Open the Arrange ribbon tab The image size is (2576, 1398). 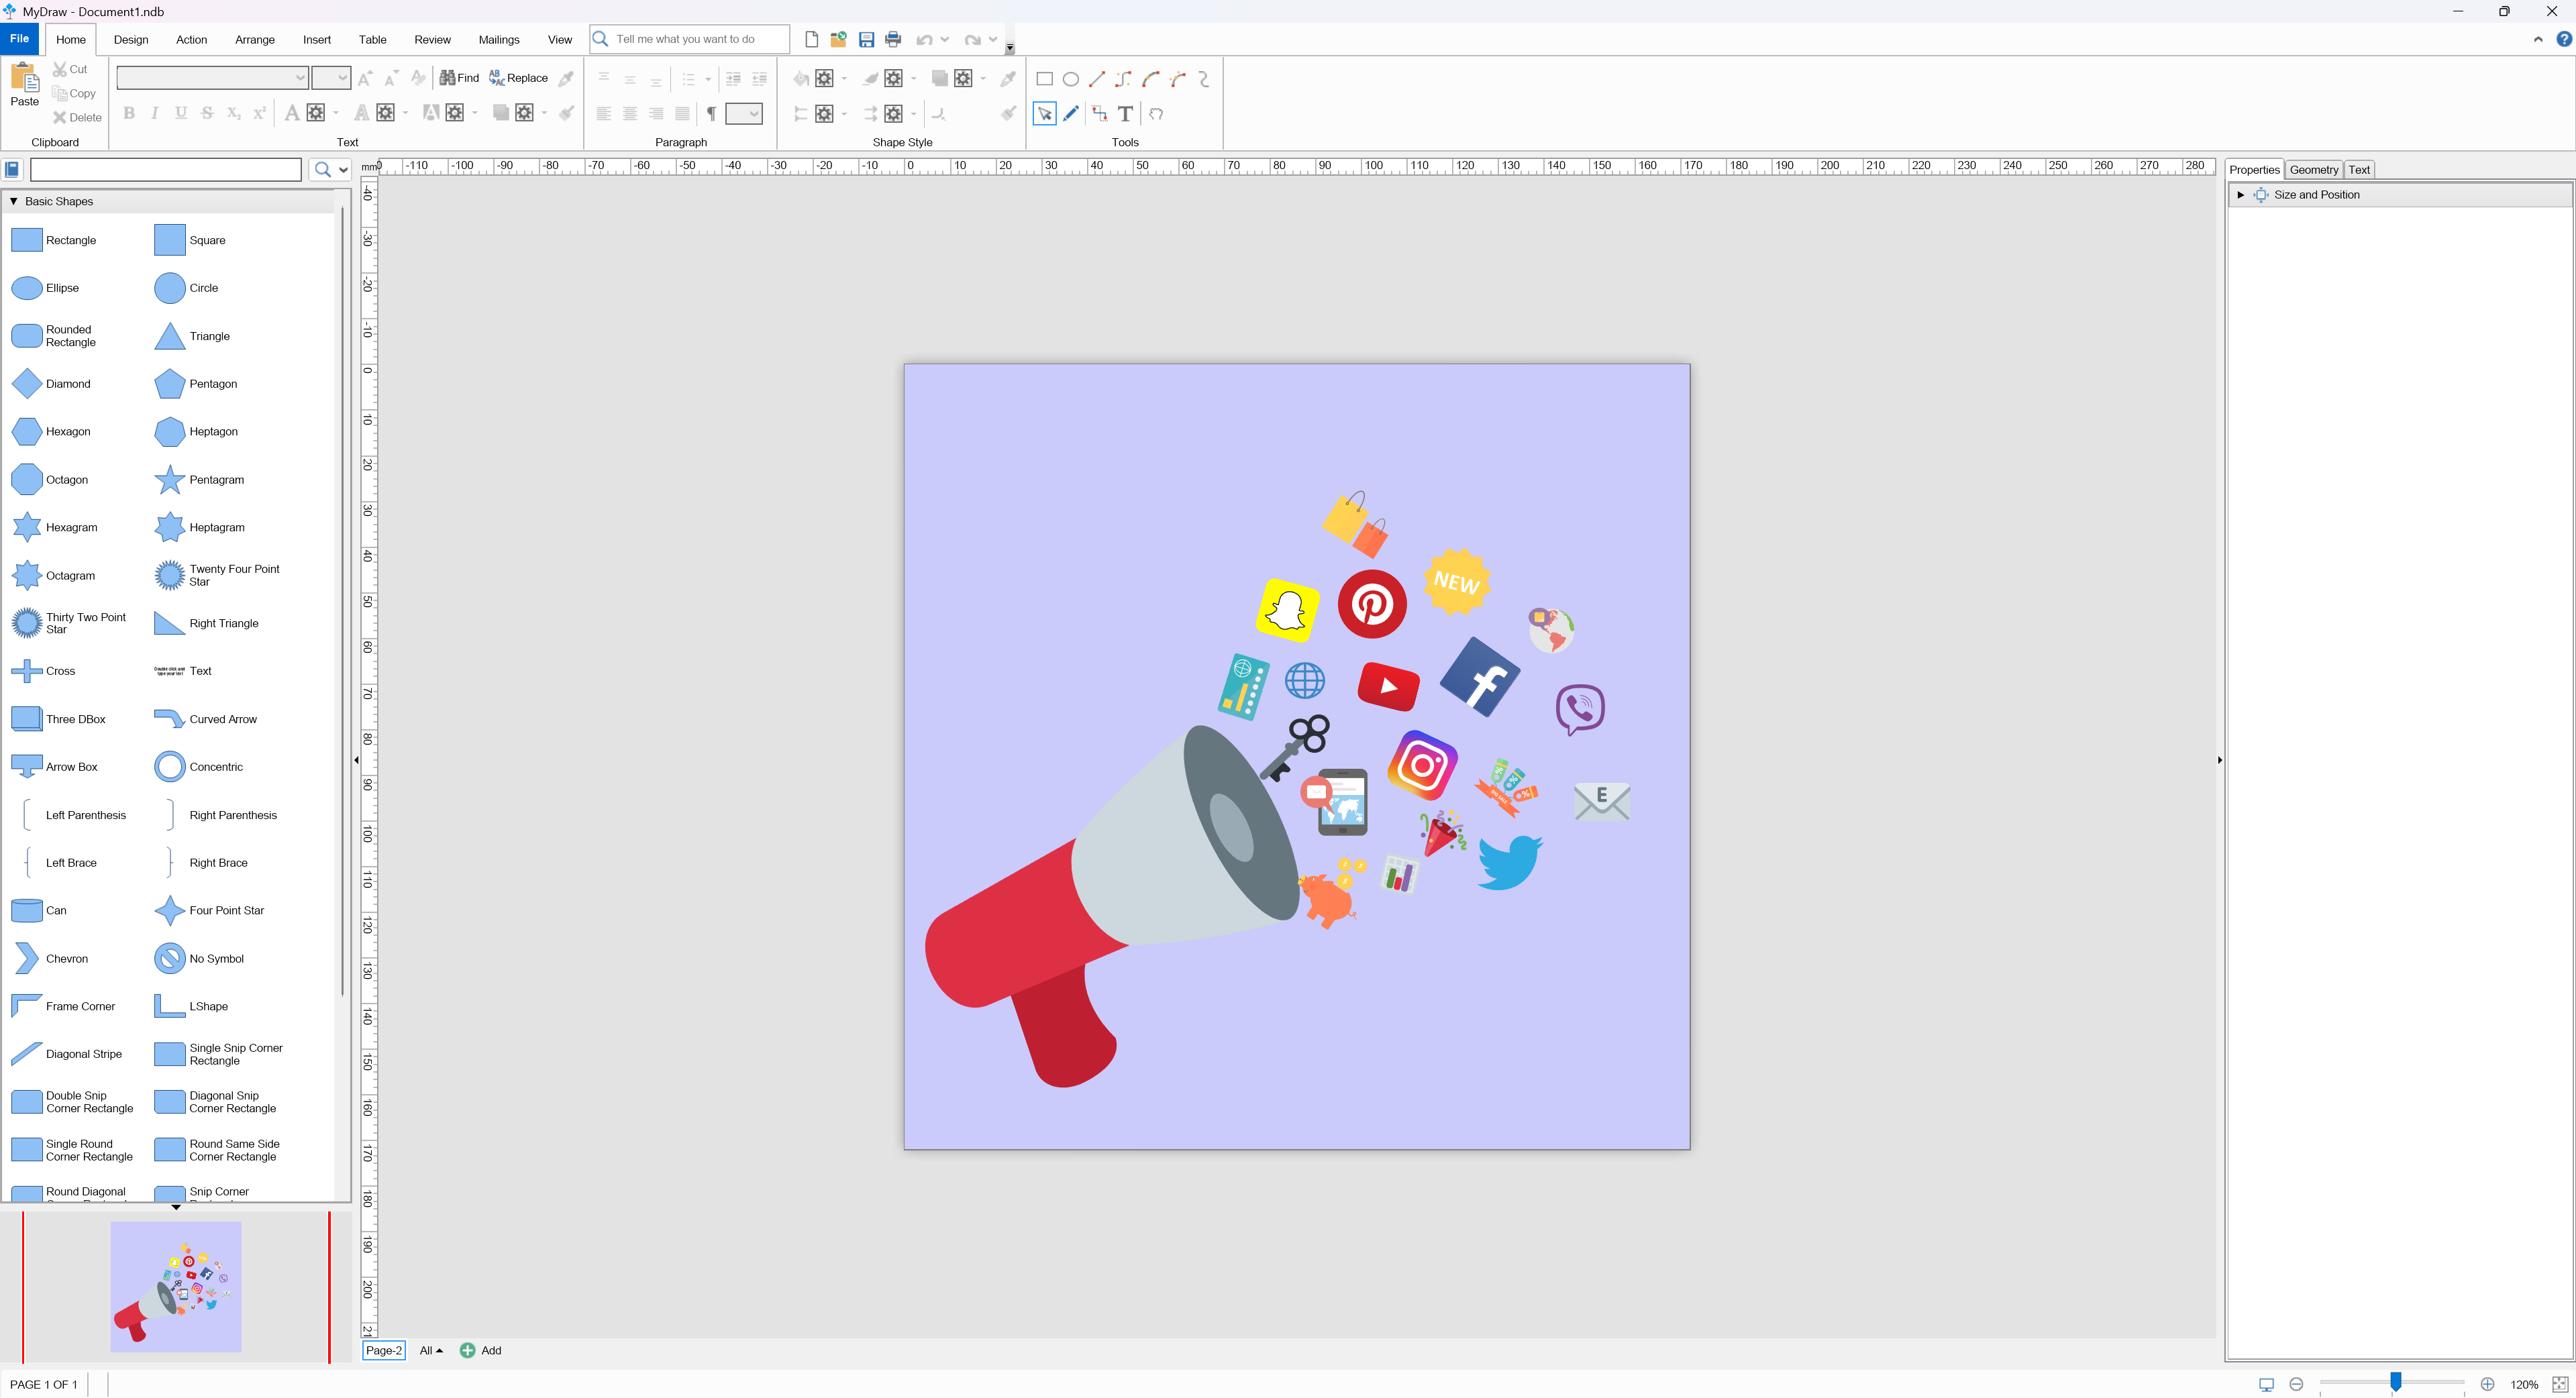click(x=254, y=40)
